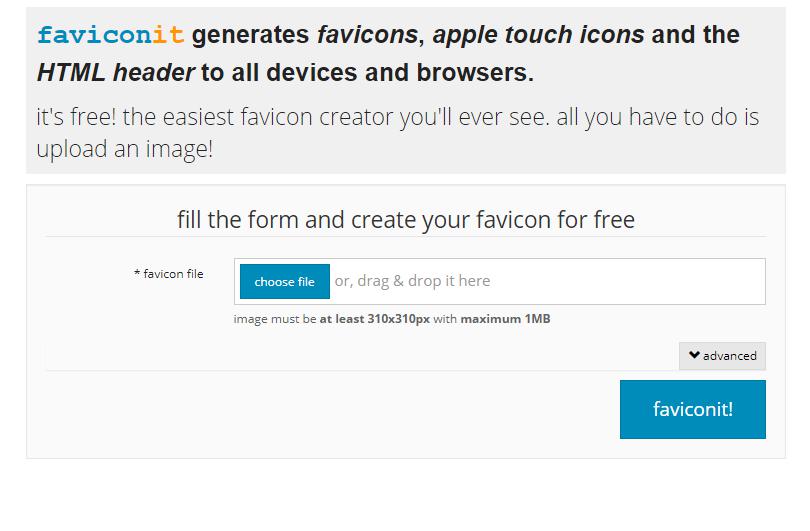
Task: Click the "* favicon file" label
Action: [x=168, y=274]
